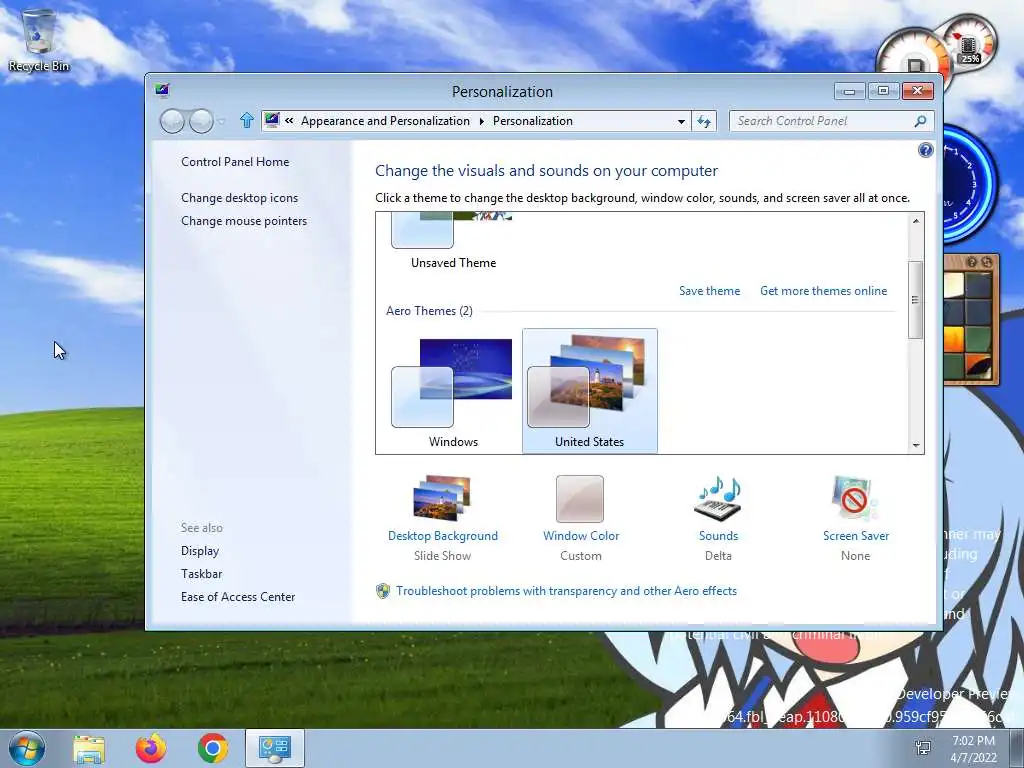Viewport: 1024px width, 768px height.
Task: Click the Show desktop button on the taskbar
Action: (x=1017, y=748)
